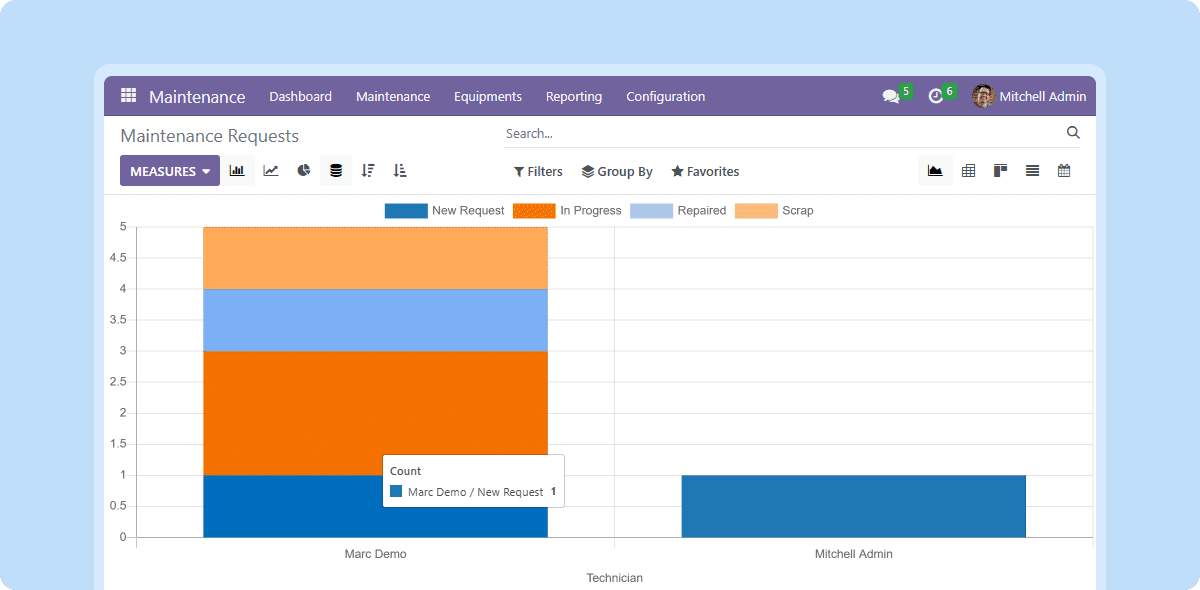Image resolution: width=1200 pixels, height=590 pixels.
Task: Switch to the kanban view
Action: tap(1000, 171)
